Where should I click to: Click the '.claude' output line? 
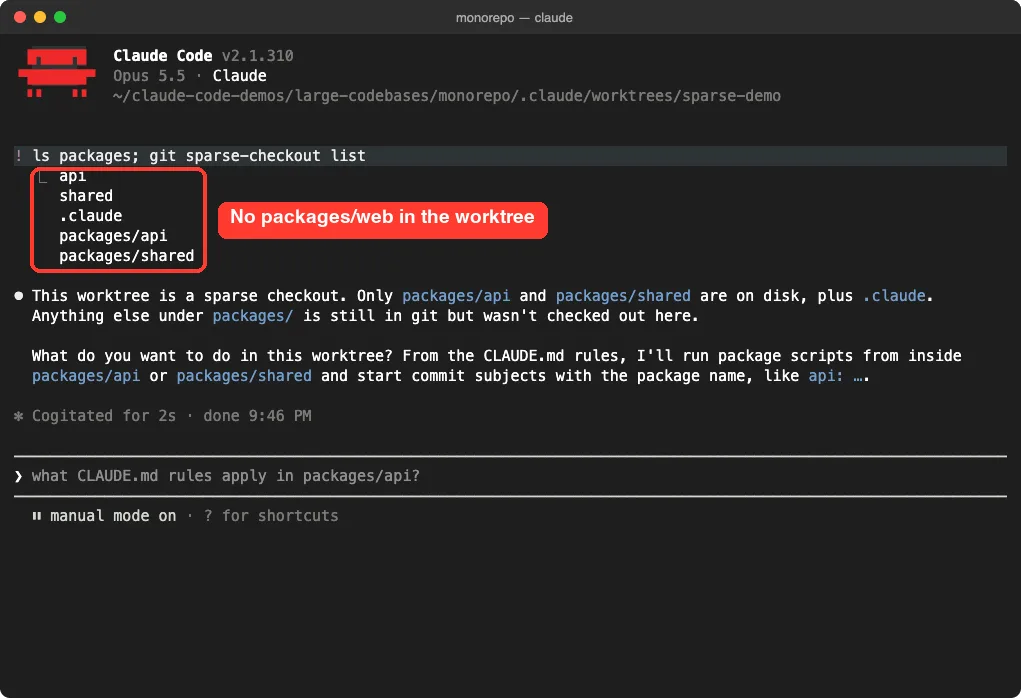click(91, 216)
